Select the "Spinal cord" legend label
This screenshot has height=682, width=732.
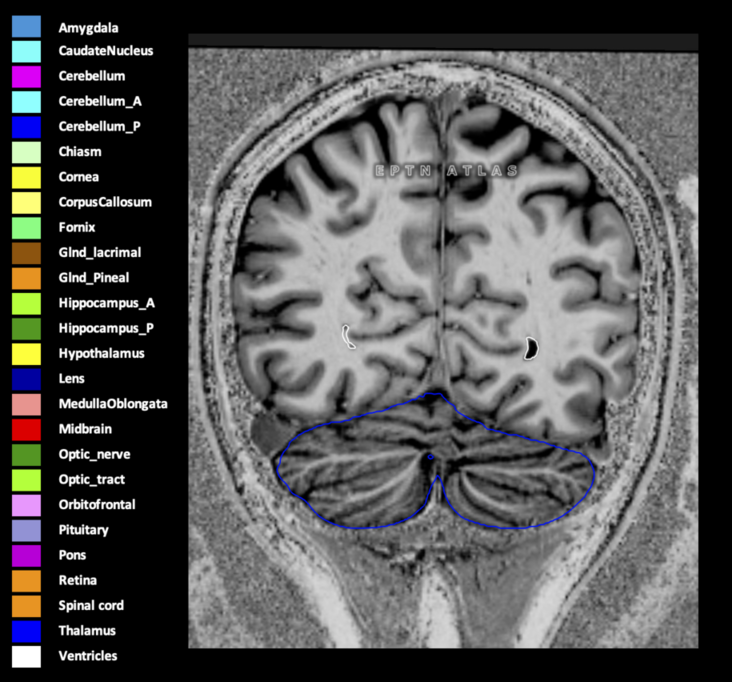click(x=91, y=605)
